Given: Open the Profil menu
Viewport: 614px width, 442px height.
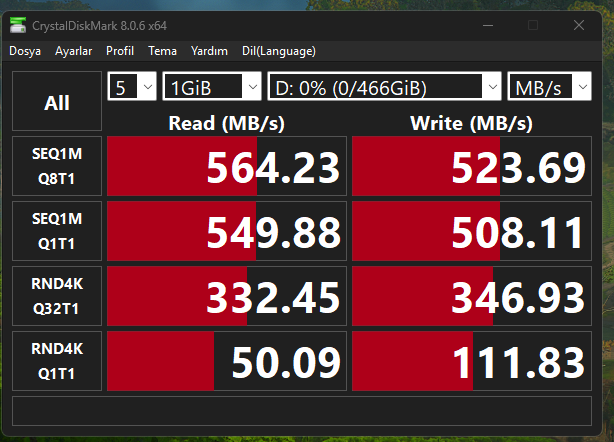Looking at the screenshot, I should (x=120, y=51).
